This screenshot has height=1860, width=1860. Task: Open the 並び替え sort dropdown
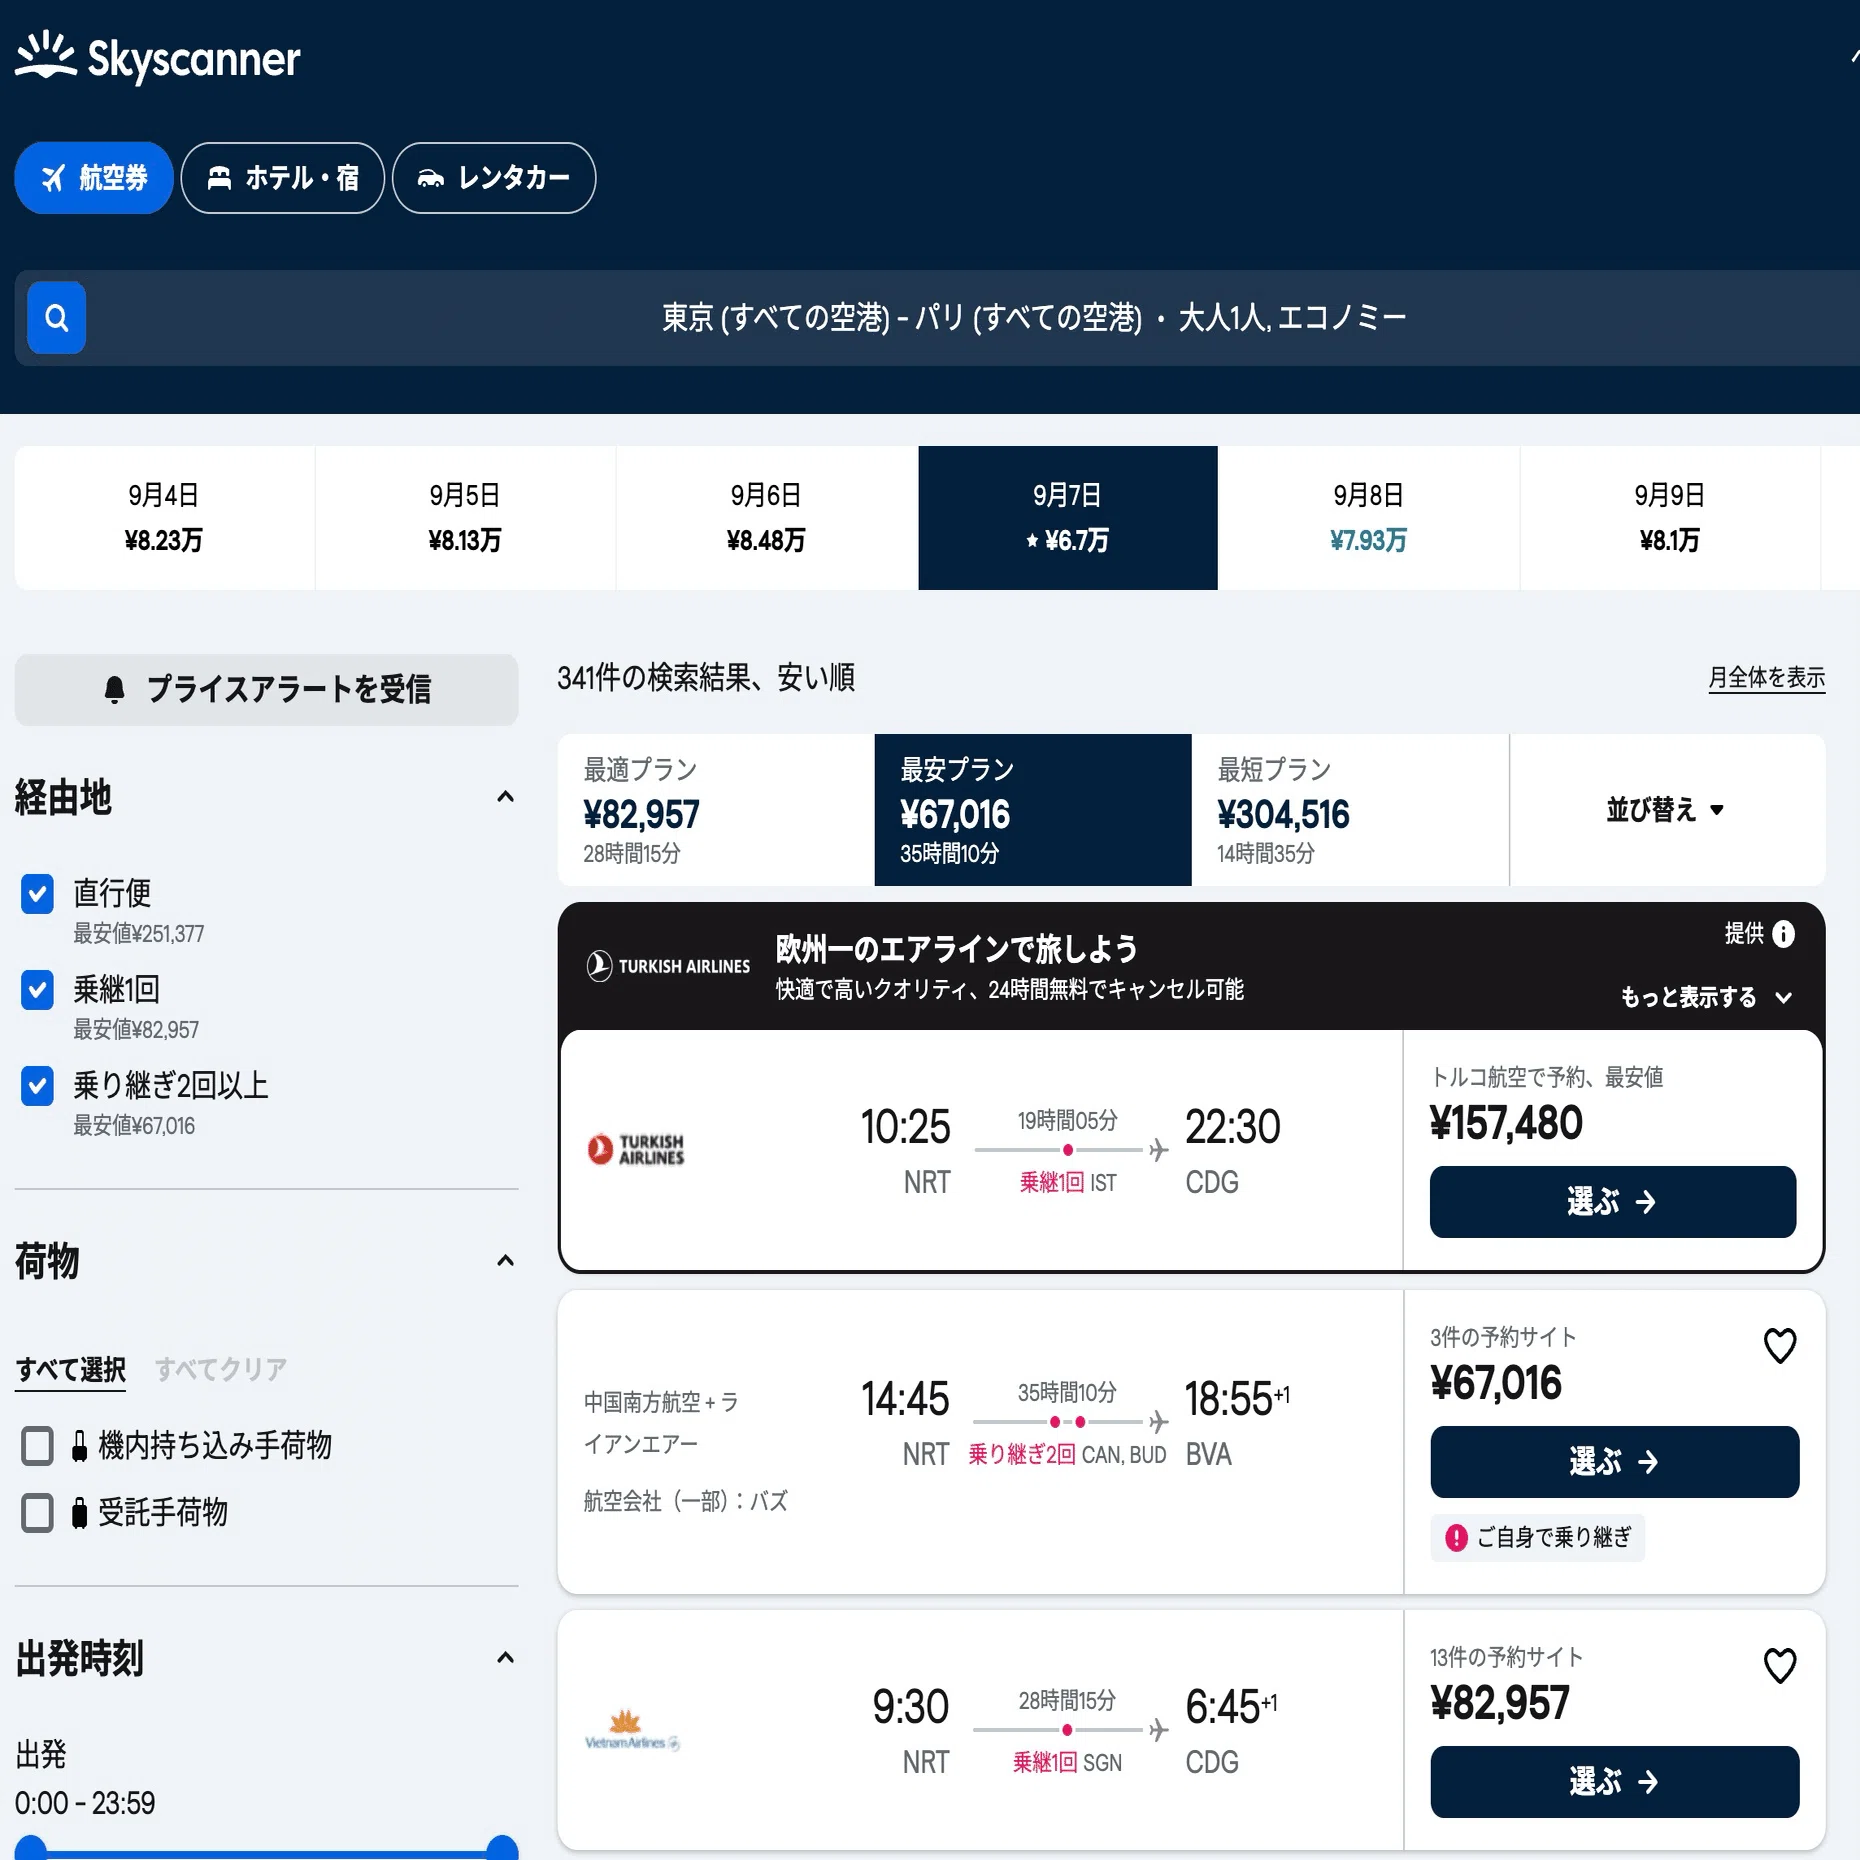1667,810
